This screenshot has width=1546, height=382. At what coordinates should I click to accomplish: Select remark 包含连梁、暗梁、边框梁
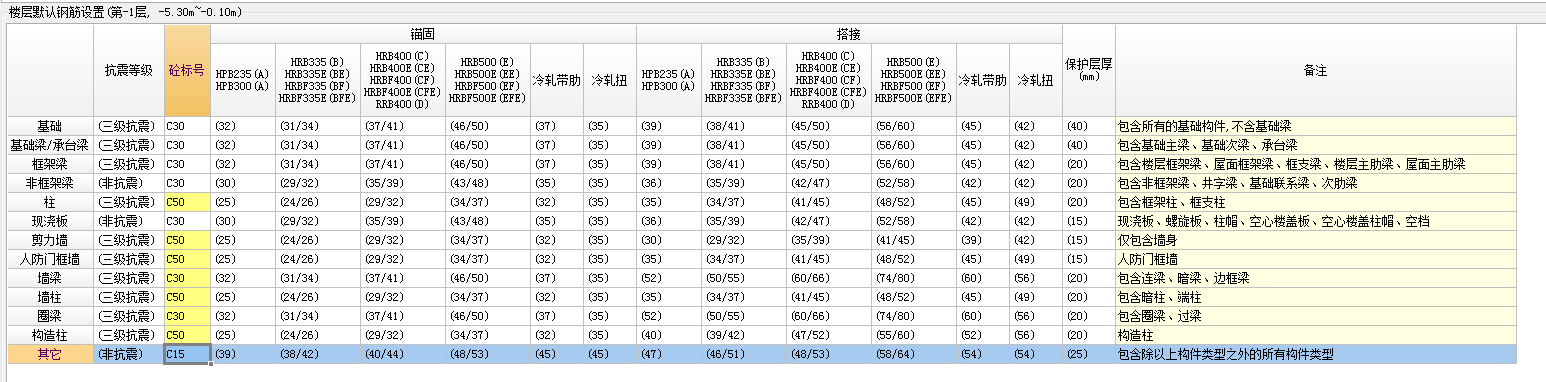1315,278
